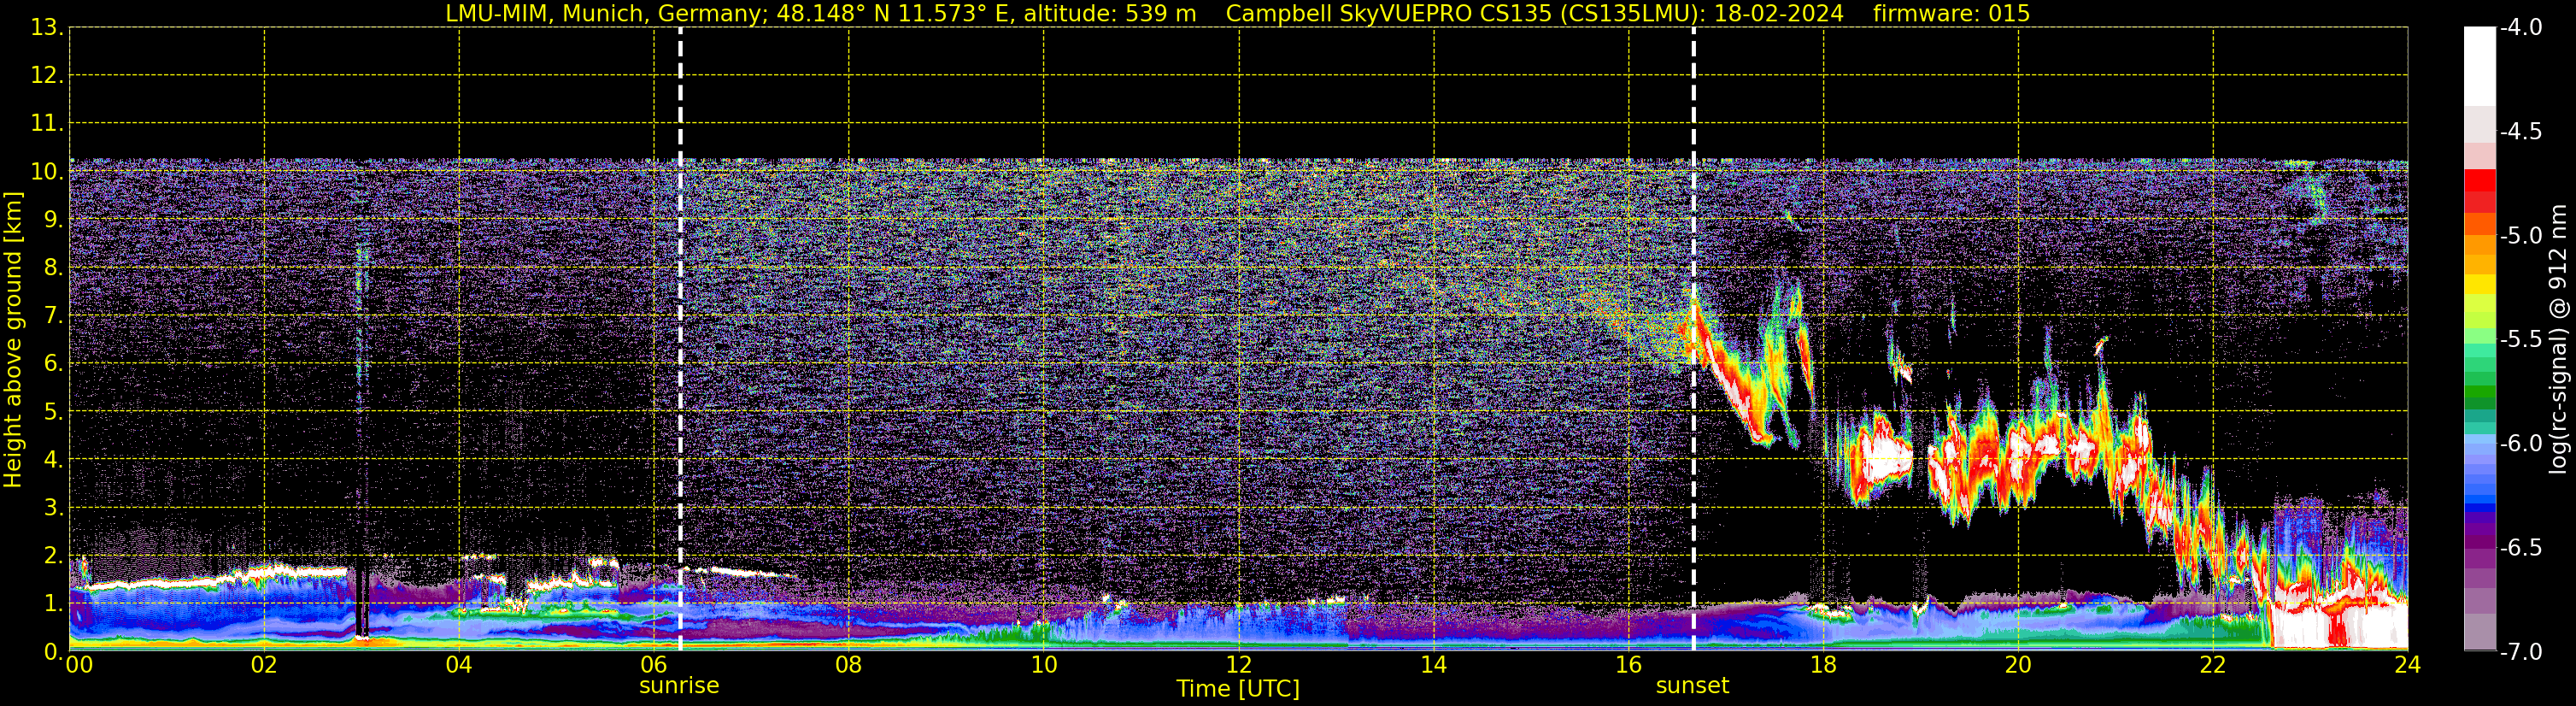Click the 'Height above ground [km]' axis label
The image size is (2576, 706).
coord(13,340)
